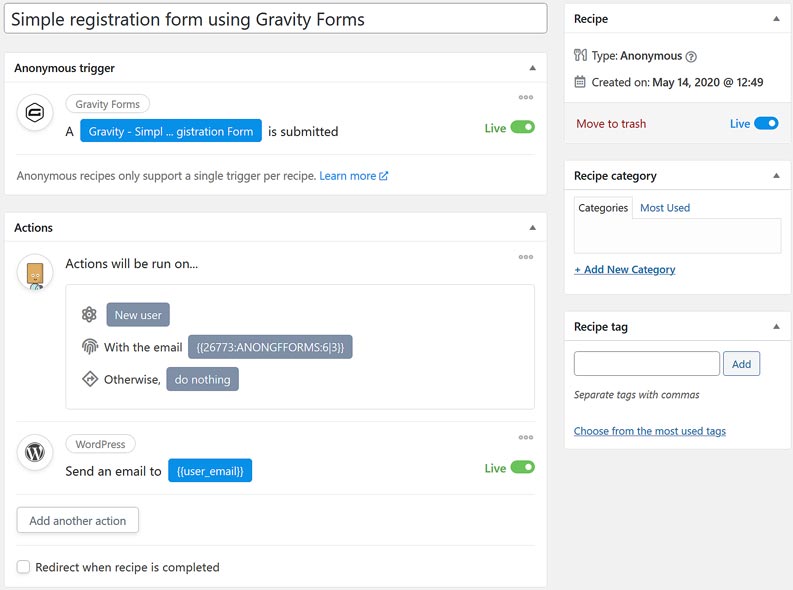
Task: Open three-dot menu for WordPress email action
Action: pyautogui.click(x=525, y=437)
